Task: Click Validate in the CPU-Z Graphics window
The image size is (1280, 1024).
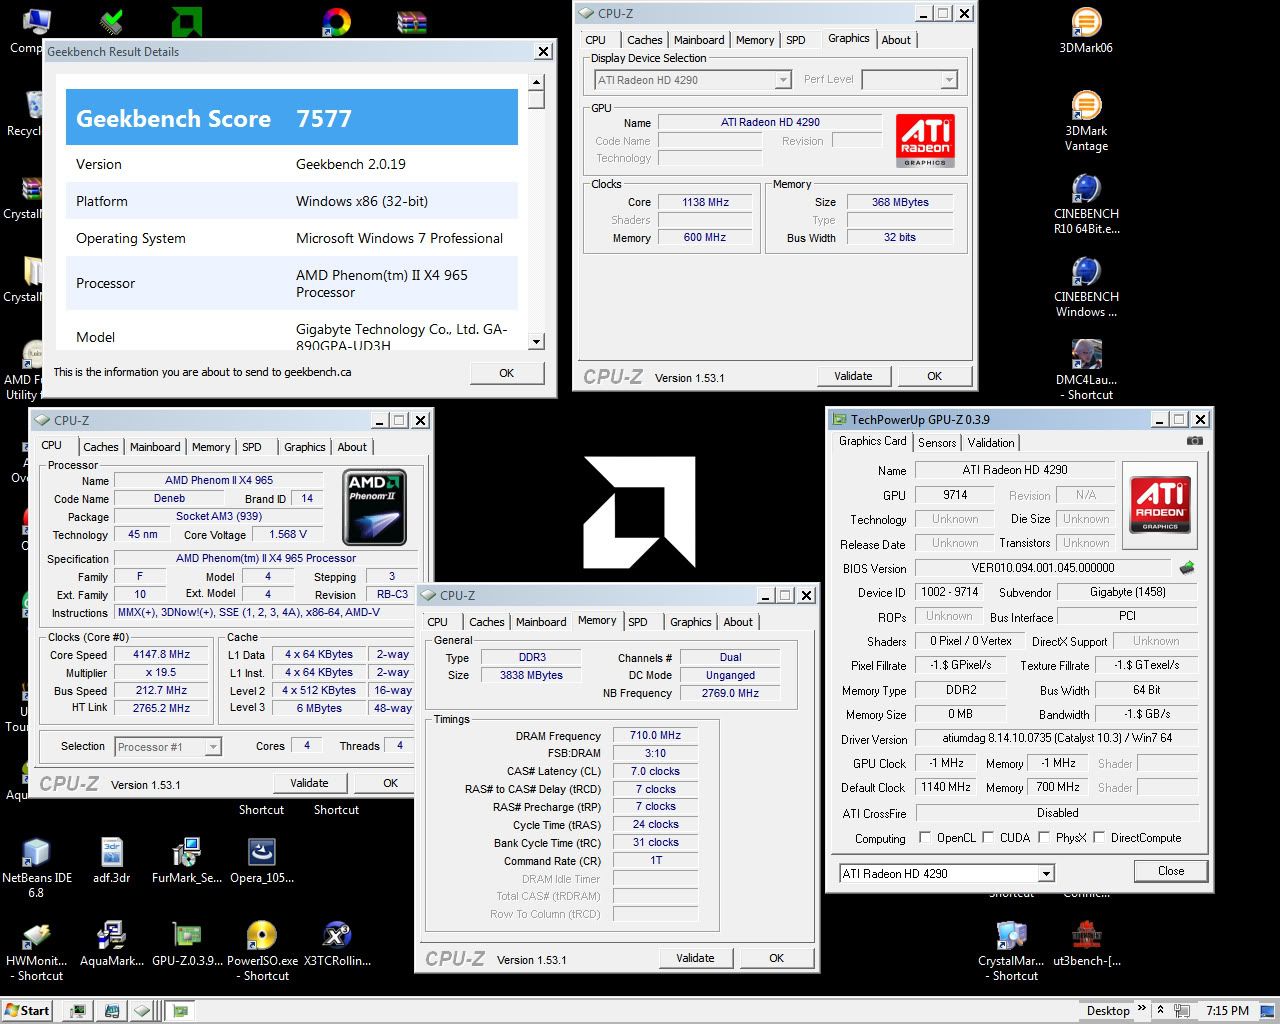Action: [853, 376]
